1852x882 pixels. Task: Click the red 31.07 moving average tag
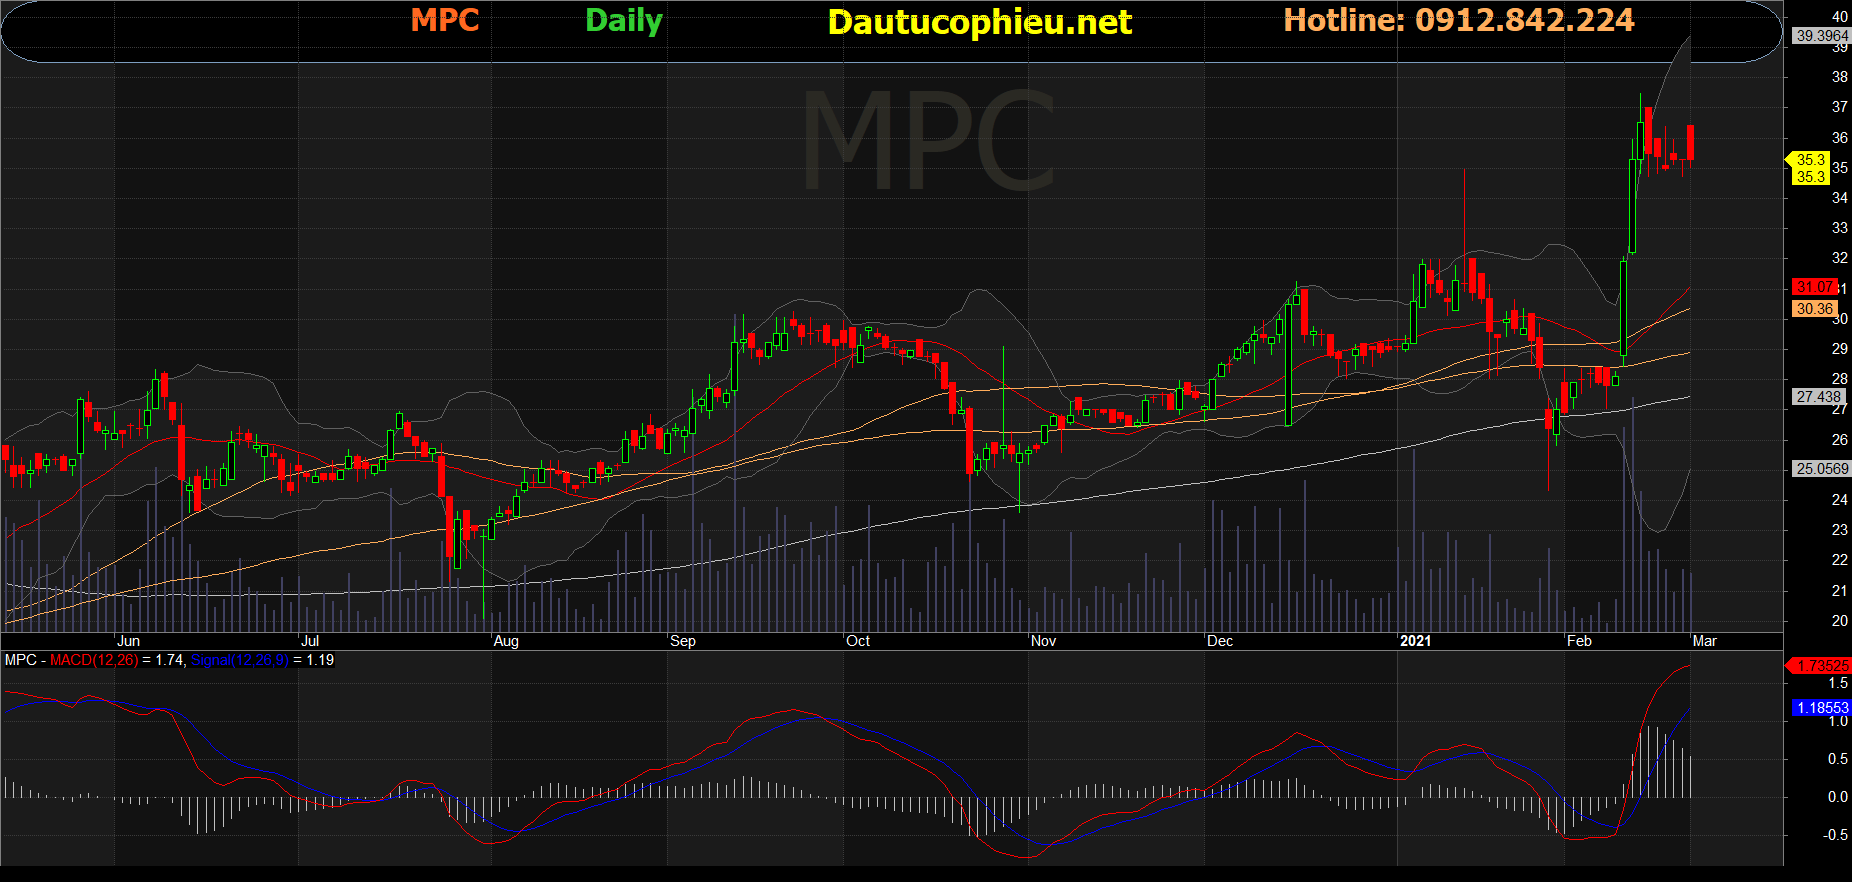click(1814, 287)
